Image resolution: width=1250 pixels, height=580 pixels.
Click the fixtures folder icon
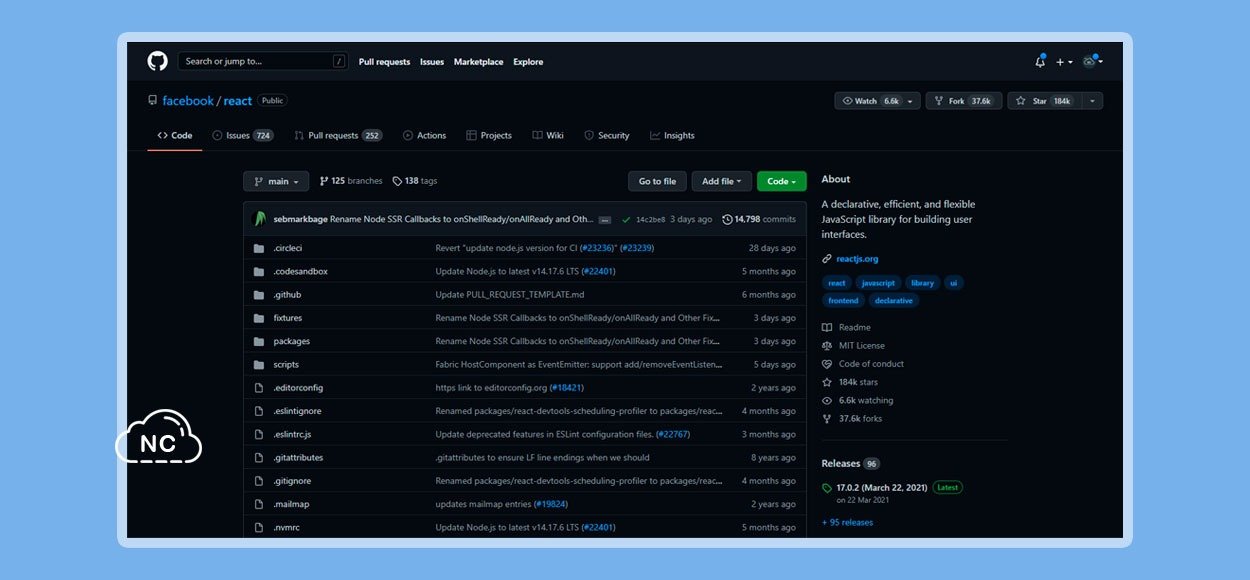[259, 318]
